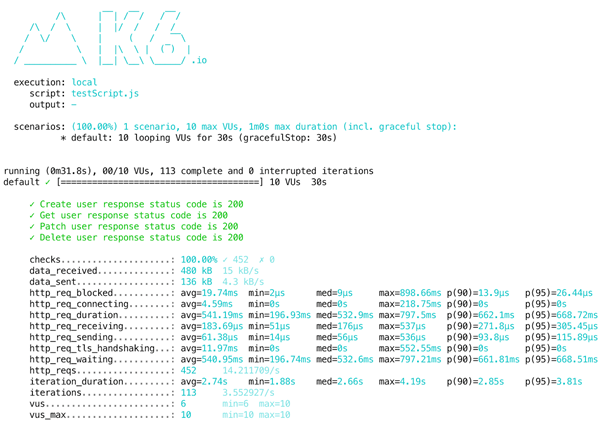602x425 pixels.
Task: Click the checks passed count 452 checkmark
Action: pyautogui.click(x=235, y=260)
